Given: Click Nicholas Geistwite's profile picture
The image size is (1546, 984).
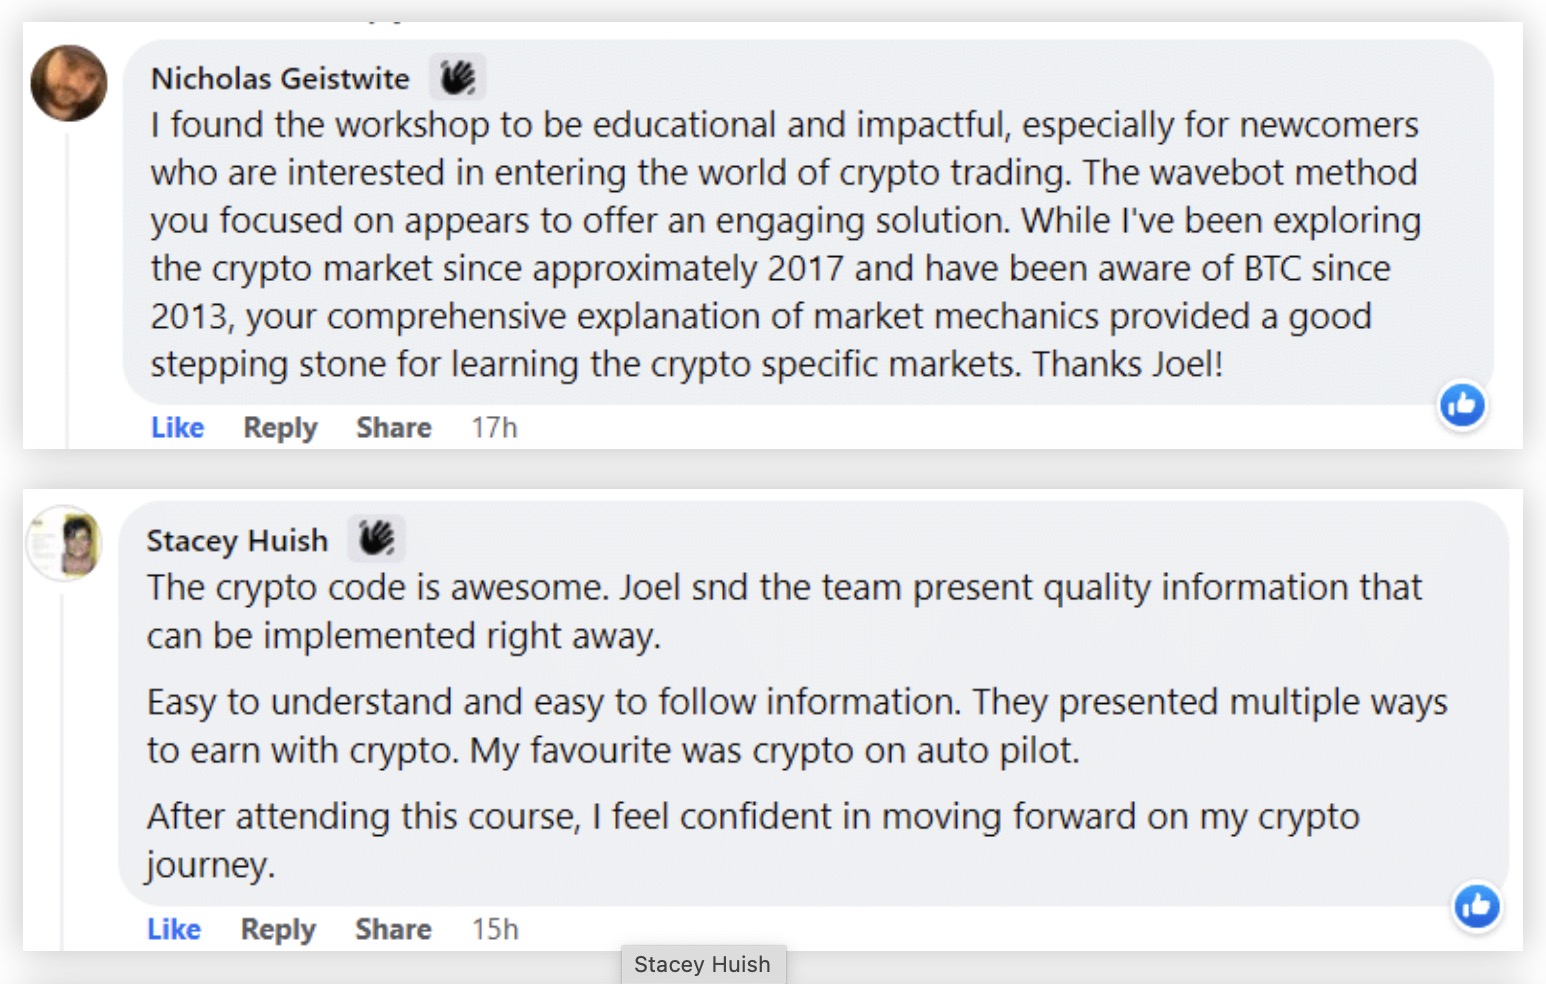Looking at the screenshot, I should (x=69, y=83).
